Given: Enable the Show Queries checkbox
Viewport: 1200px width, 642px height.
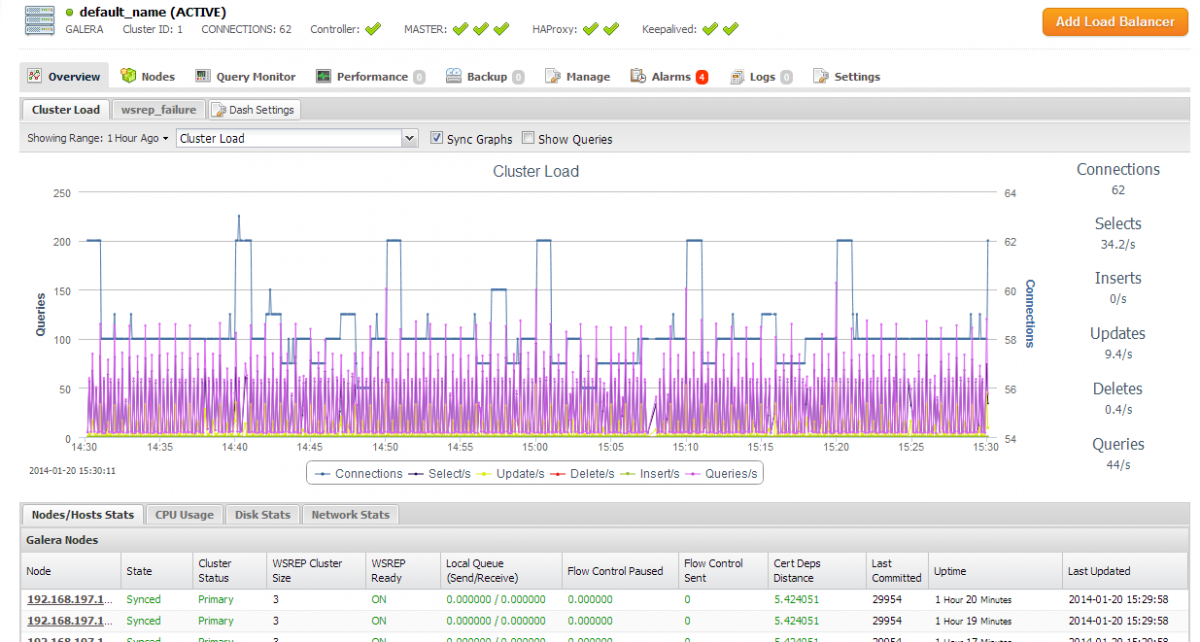Looking at the screenshot, I should point(528,139).
